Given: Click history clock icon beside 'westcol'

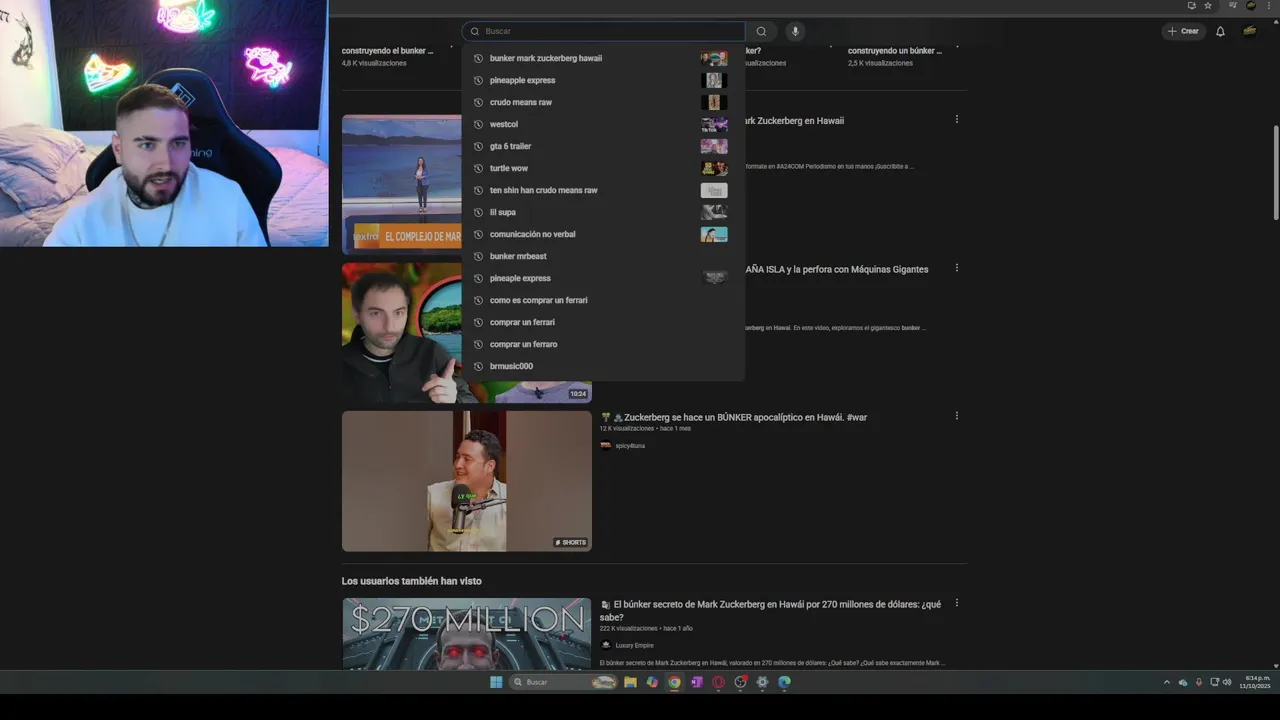Looking at the screenshot, I should tap(478, 124).
